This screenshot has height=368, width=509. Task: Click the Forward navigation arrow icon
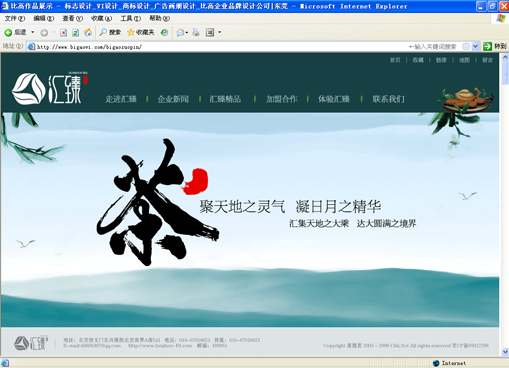click(x=44, y=32)
